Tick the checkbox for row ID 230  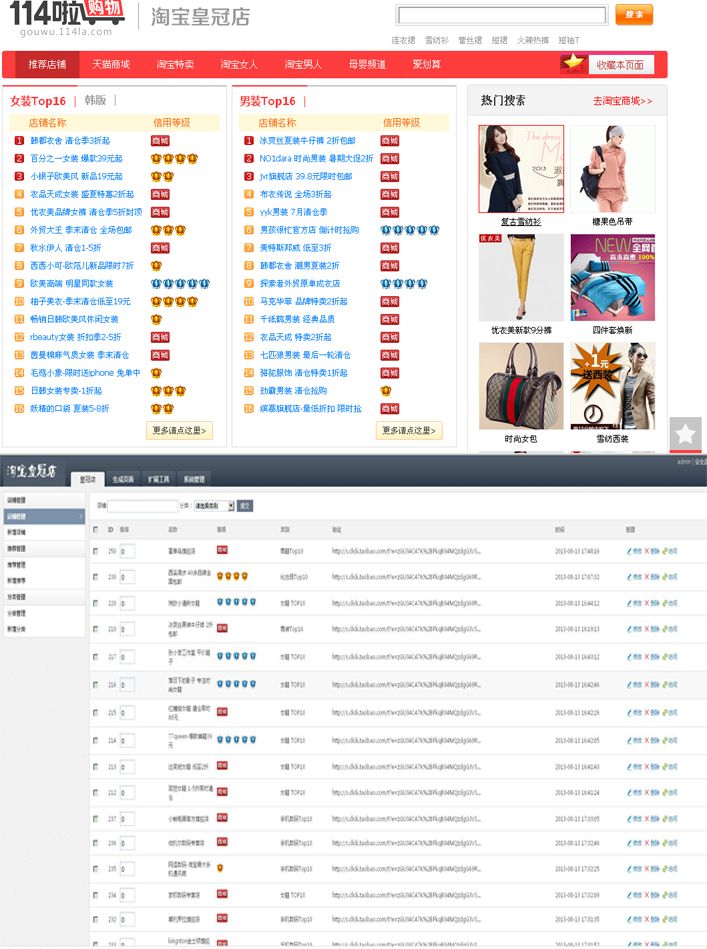tap(96, 577)
